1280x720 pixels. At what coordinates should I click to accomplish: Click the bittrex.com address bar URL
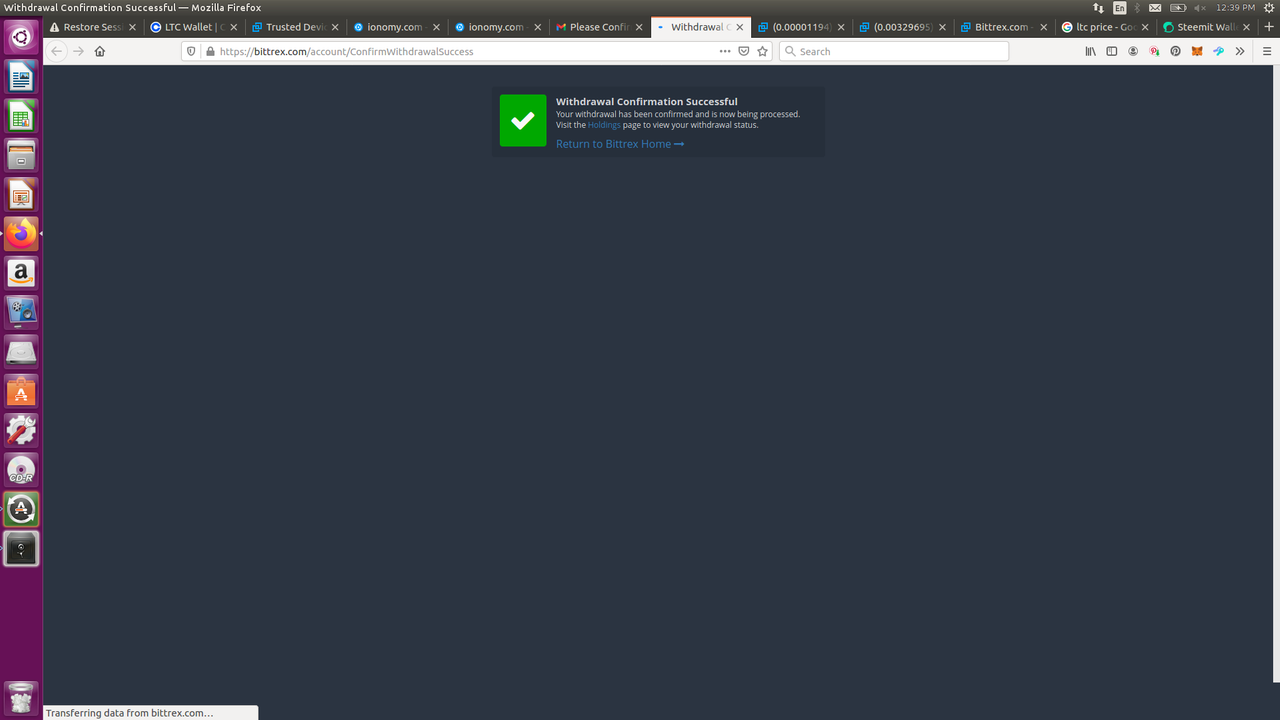(347, 51)
